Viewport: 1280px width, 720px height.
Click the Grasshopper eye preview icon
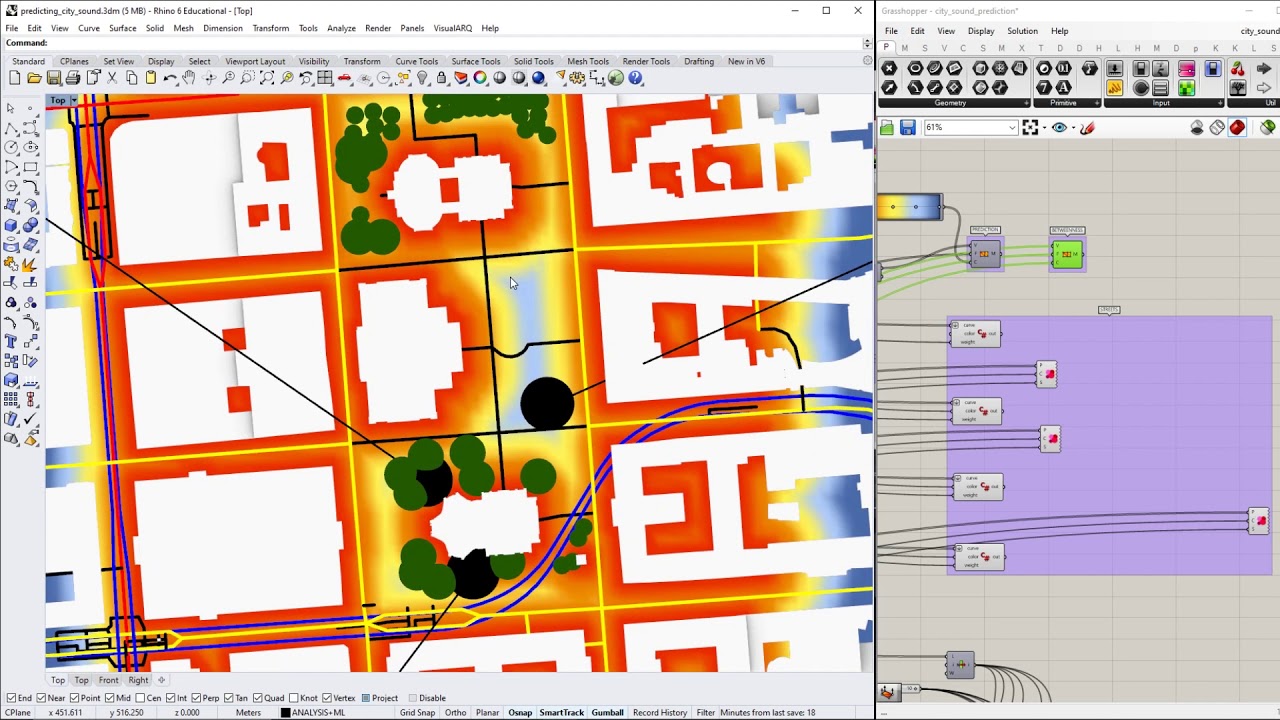pos(1059,128)
